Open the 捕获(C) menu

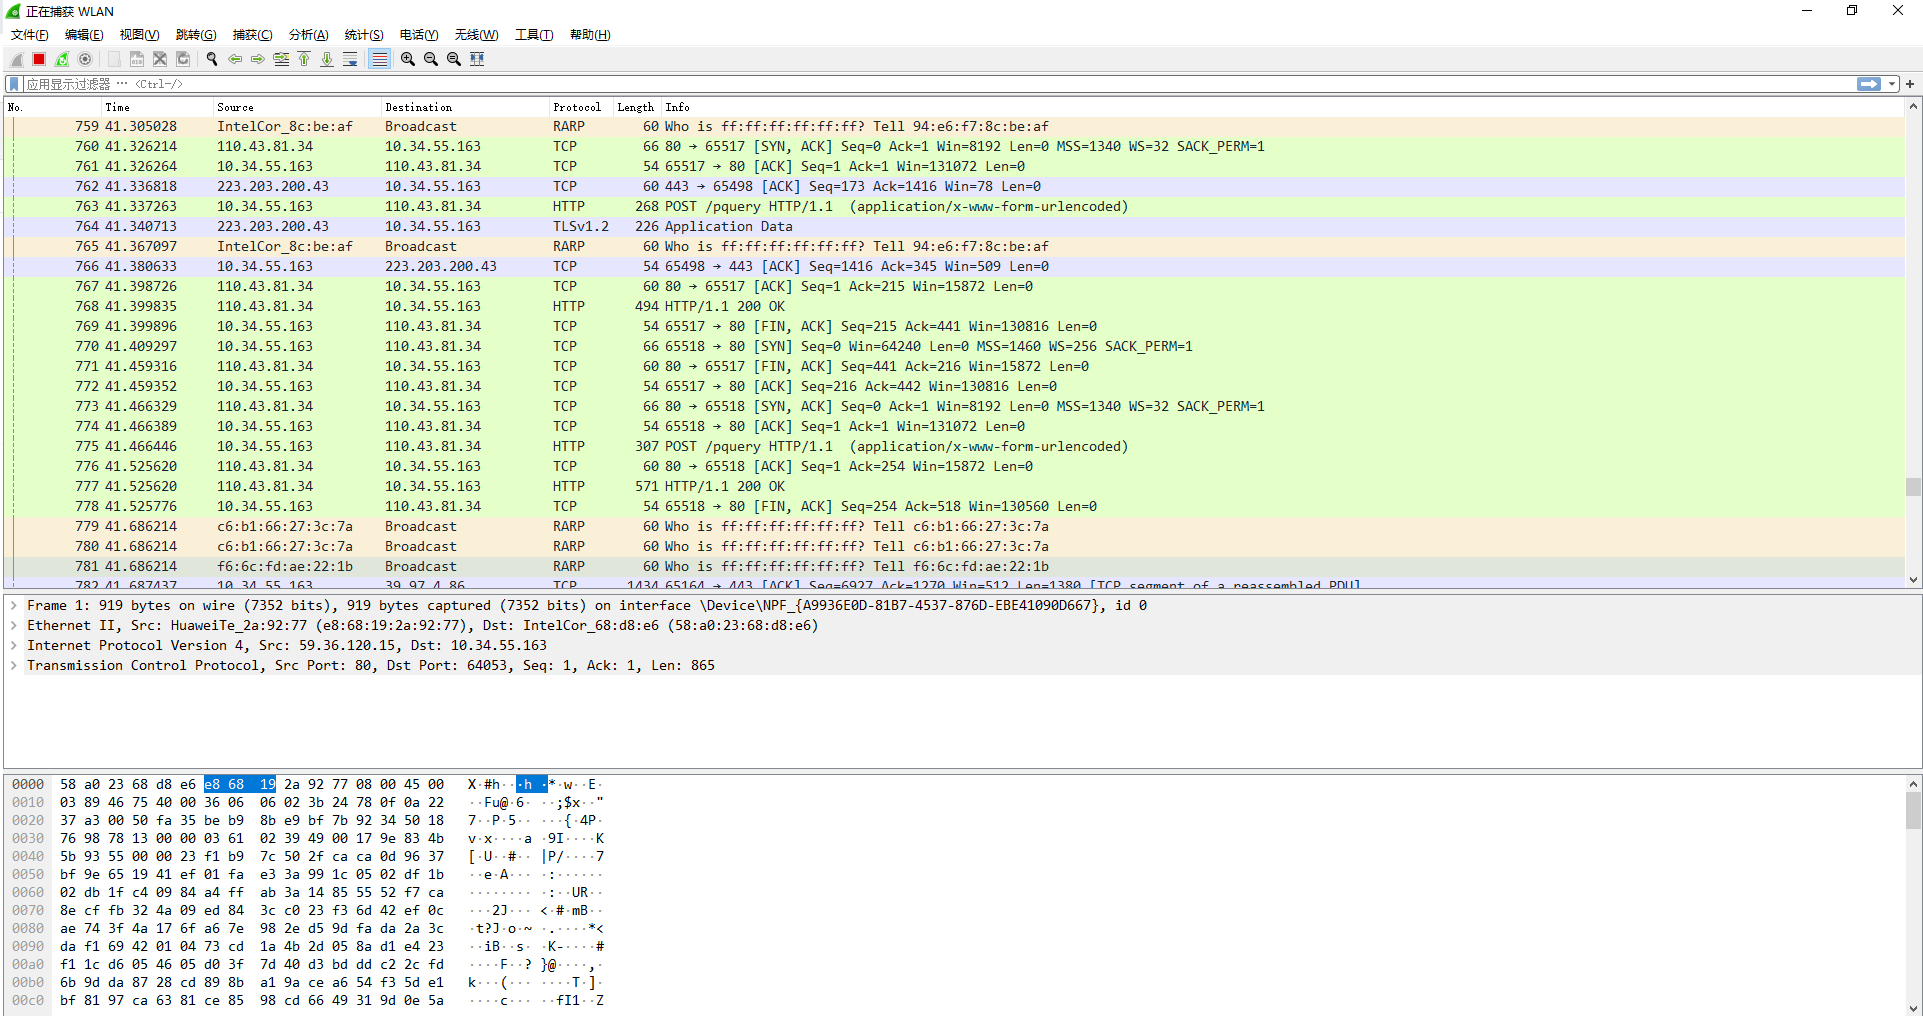[253, 35]
